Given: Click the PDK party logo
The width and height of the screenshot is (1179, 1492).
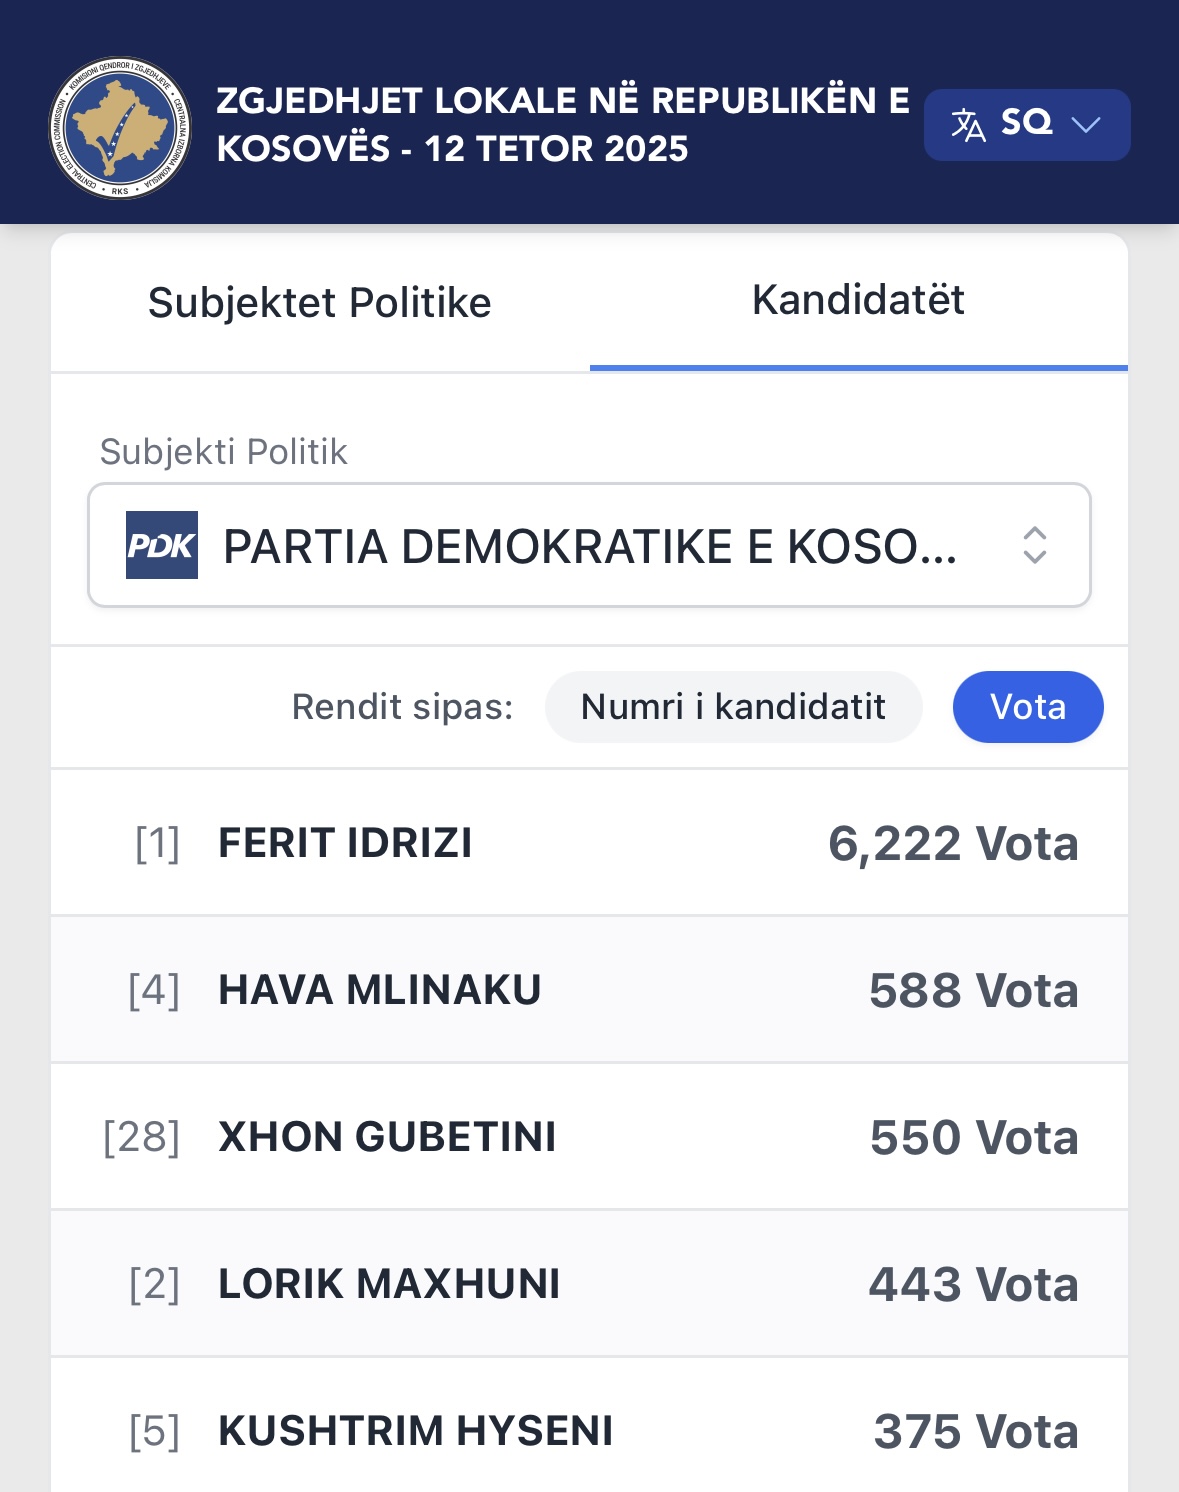Looking at the screenshot, I should [x=162, y=545].
